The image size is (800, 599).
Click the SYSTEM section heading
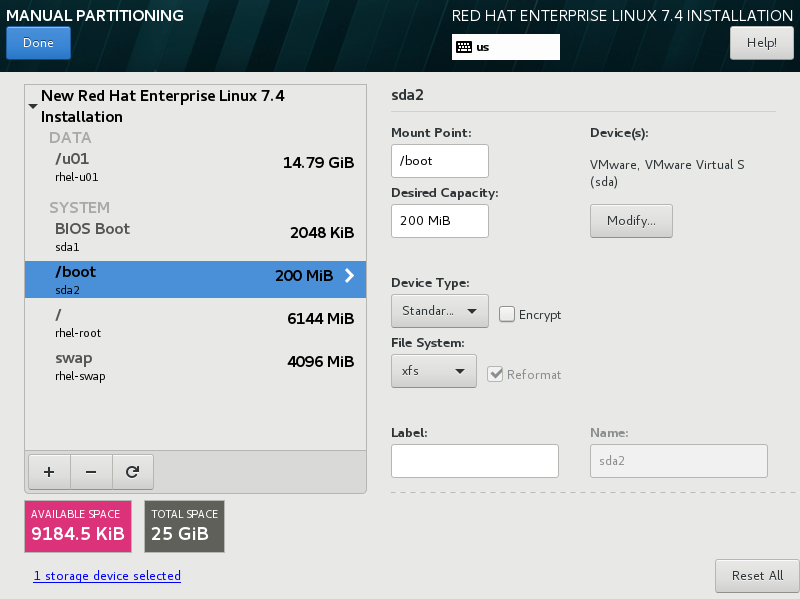click(x=80, y=208)
